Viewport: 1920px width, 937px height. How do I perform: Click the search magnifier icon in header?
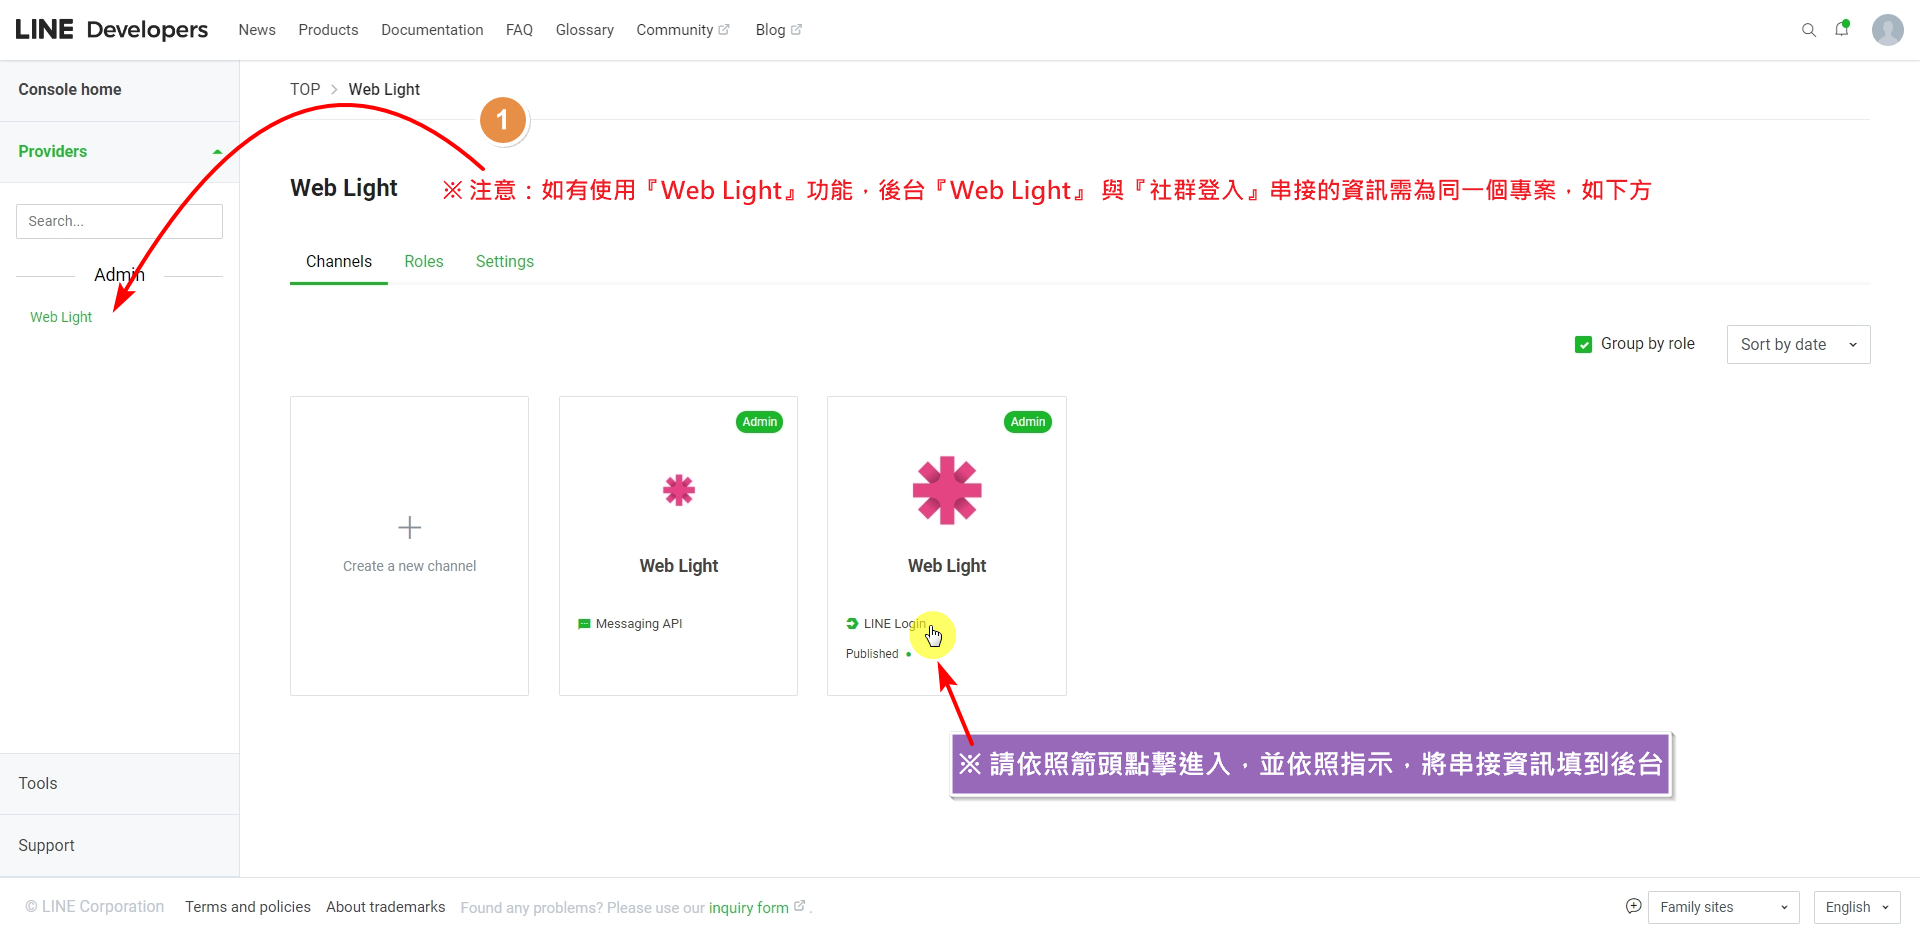click(x=1808, y=30)
